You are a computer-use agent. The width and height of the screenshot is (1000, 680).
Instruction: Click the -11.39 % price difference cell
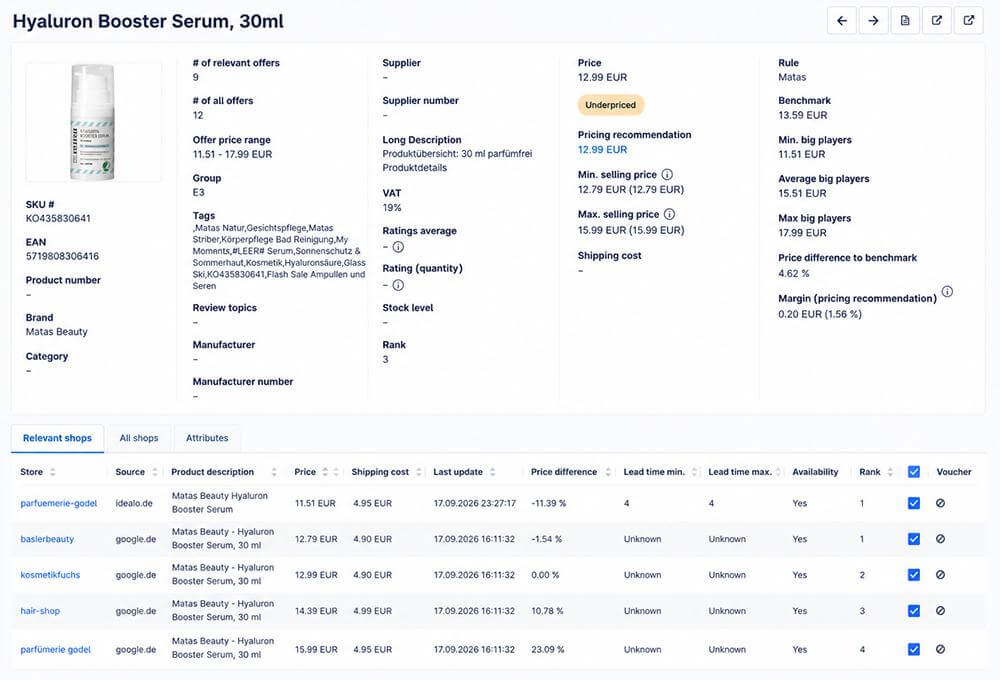[x=548, y=503]
